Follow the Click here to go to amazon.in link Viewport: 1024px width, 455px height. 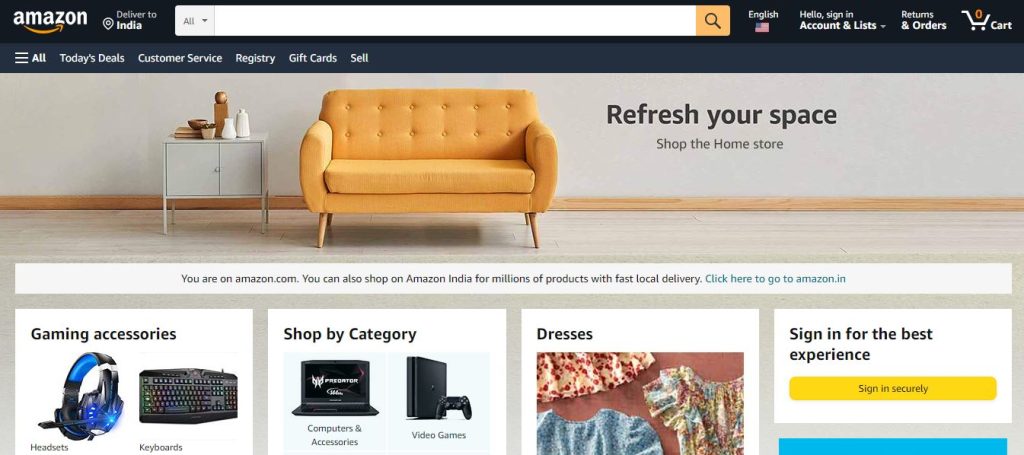(775, 279)
